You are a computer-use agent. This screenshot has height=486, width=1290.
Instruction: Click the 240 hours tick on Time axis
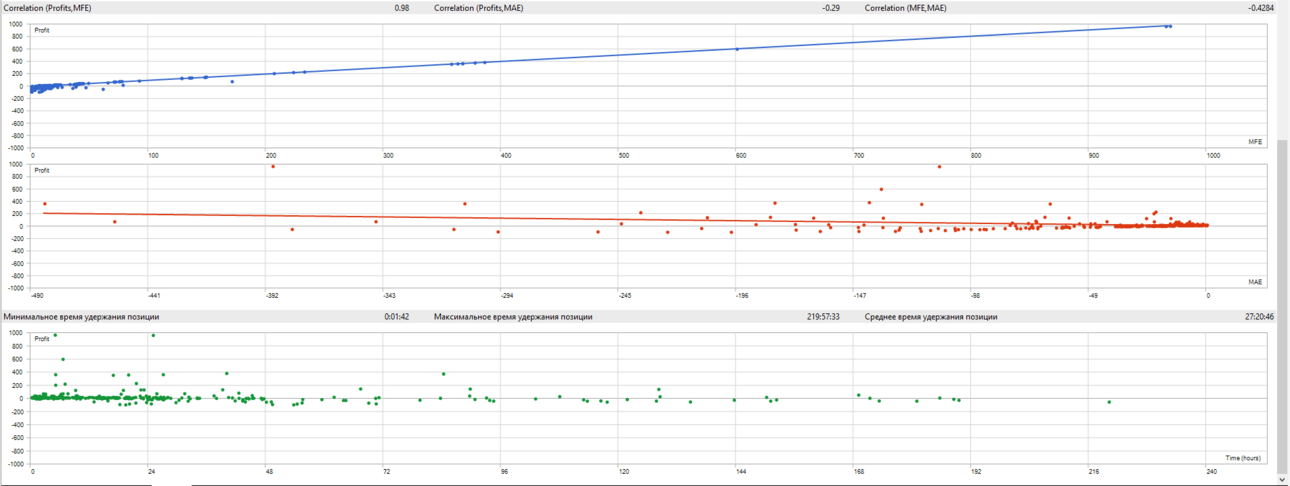click(1211, 471)
